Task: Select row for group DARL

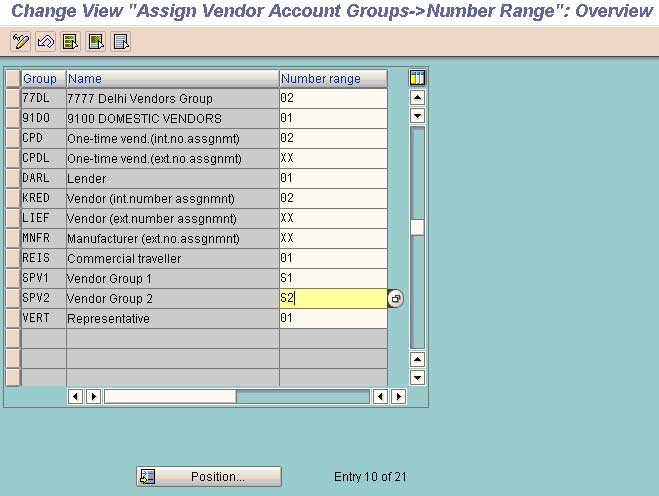Action: click(x=13, y=178)
